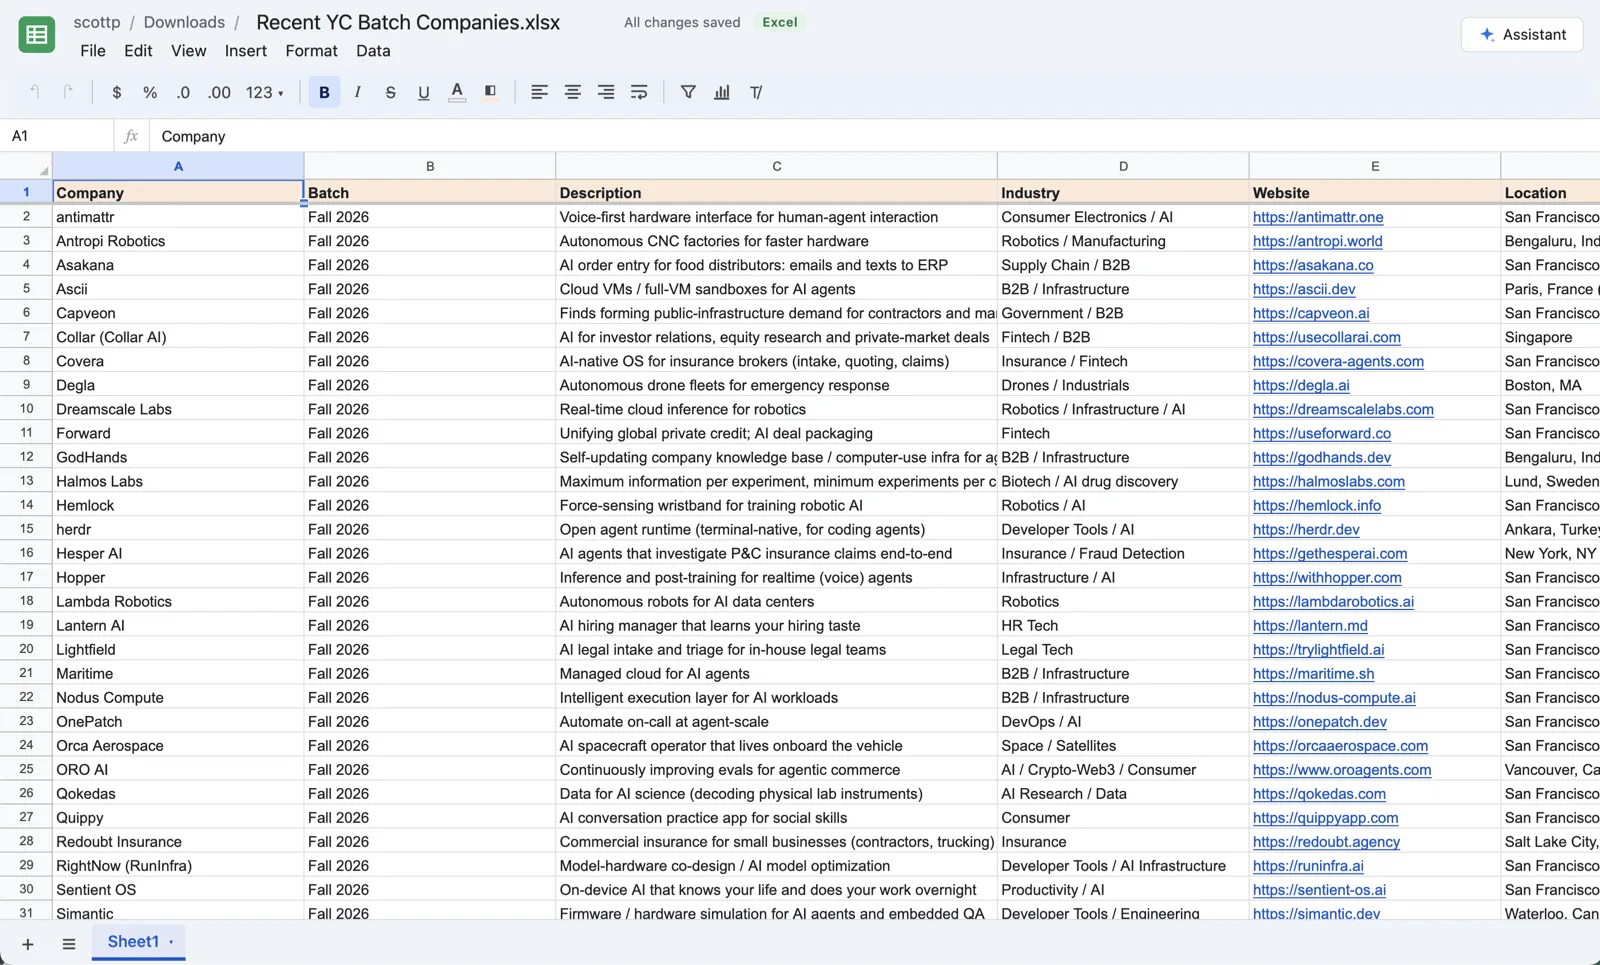Open the View menu
The image size is (1600, 965).
[188, 51]
